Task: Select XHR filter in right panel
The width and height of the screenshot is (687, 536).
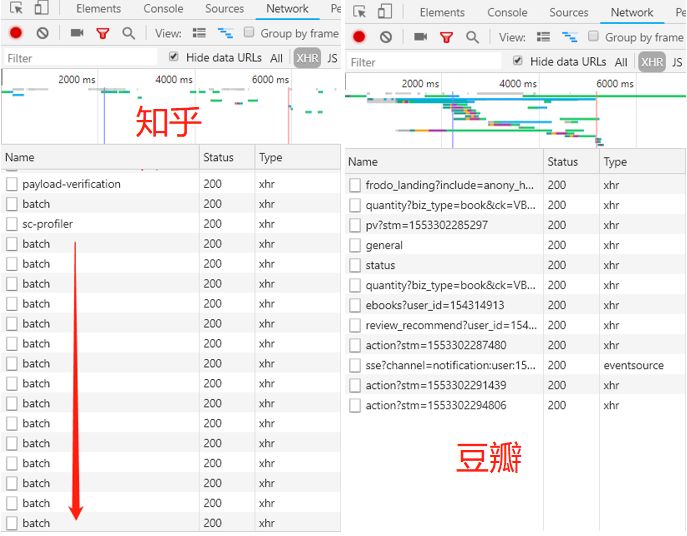Action: click(652, 62)
